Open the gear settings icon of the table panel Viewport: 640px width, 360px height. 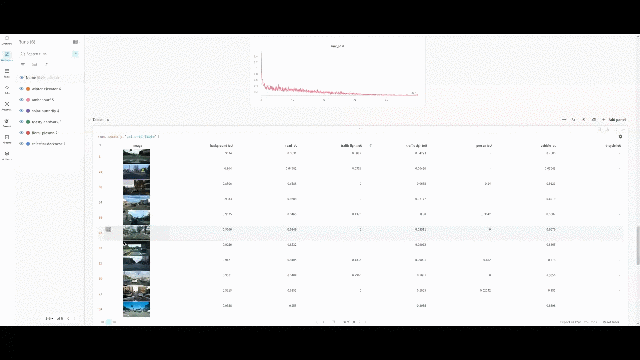click(x=620, y=137)
